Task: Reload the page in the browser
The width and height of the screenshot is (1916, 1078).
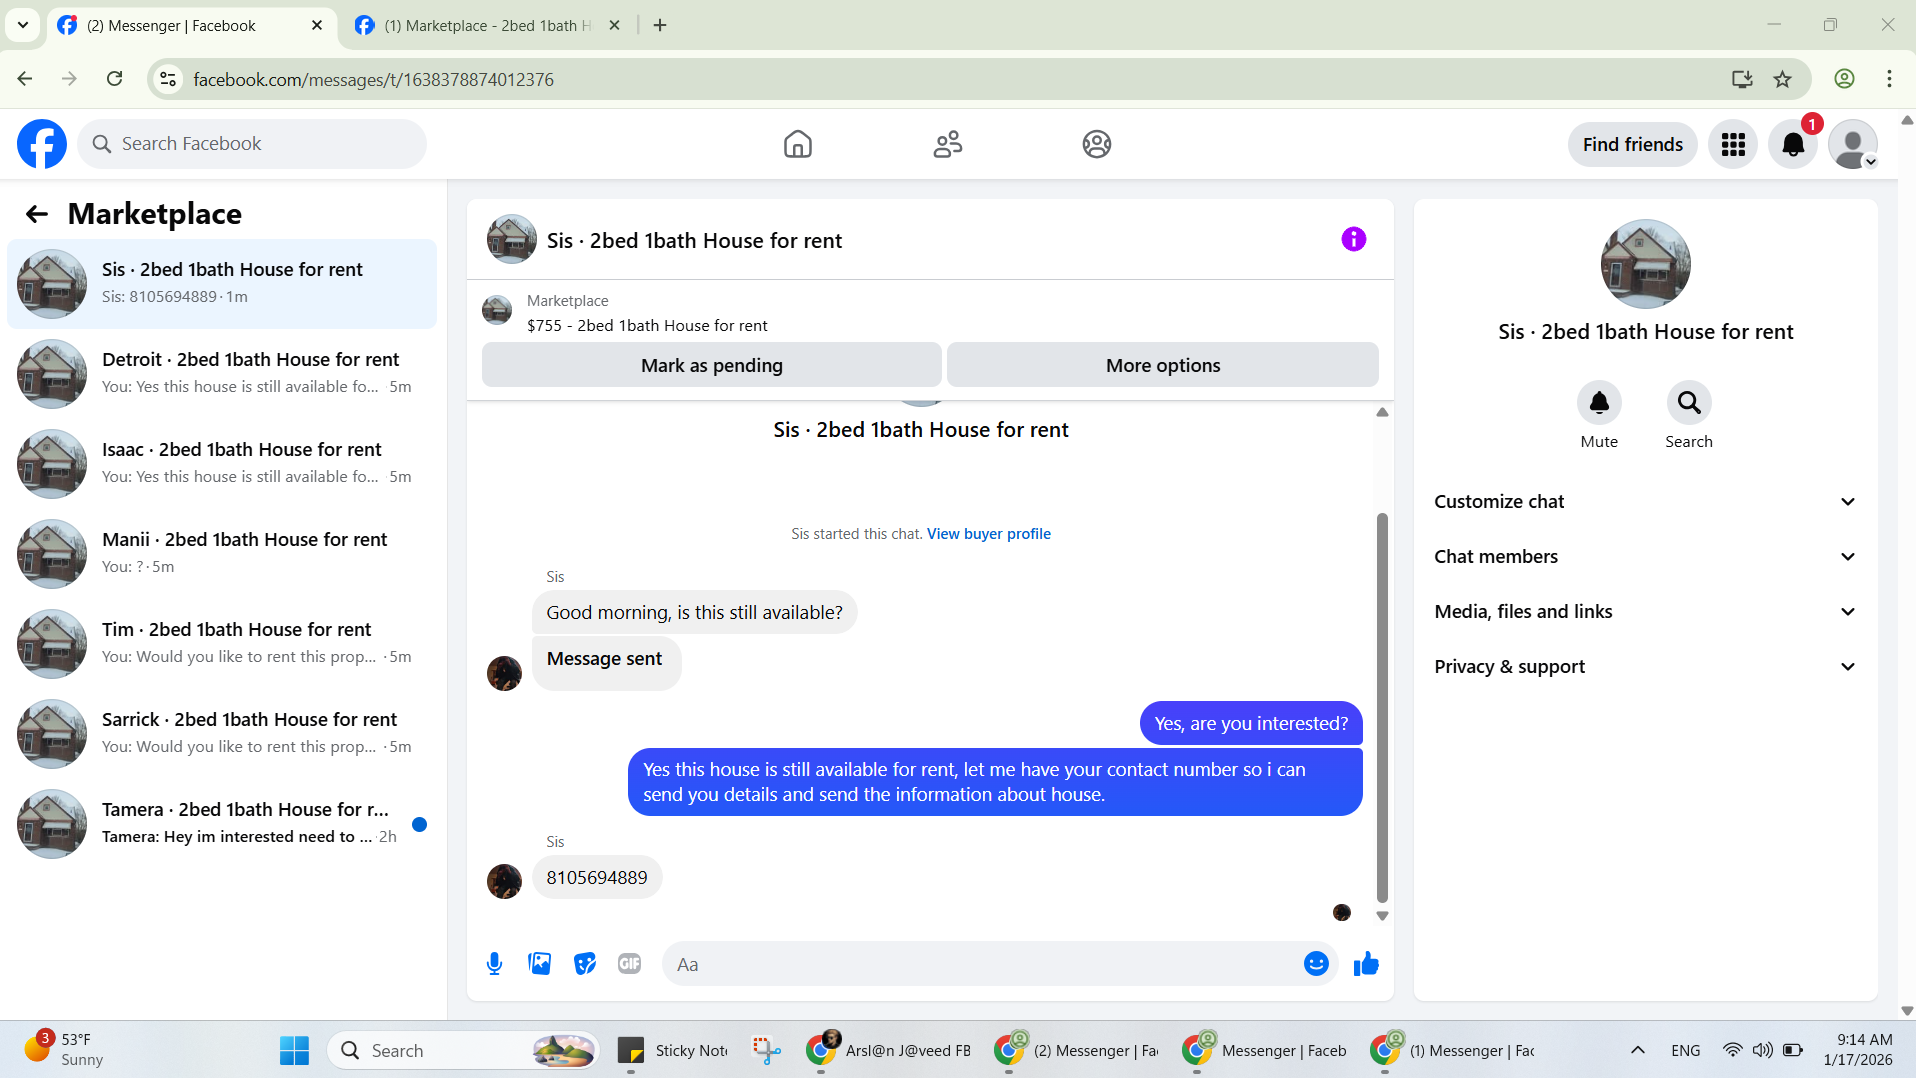Action: [115, 79]
